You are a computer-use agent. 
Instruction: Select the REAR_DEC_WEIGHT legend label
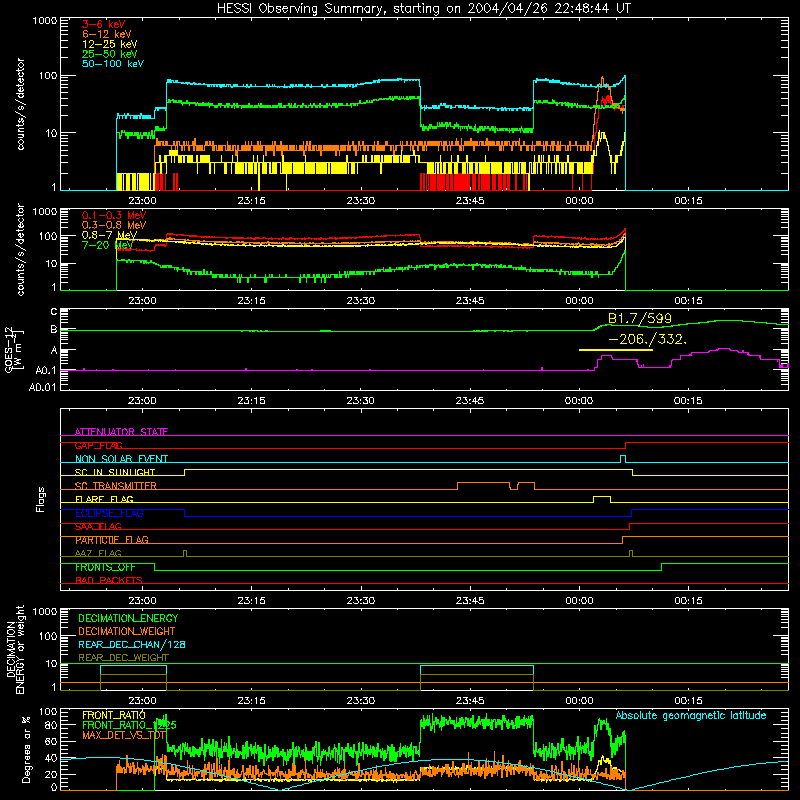[x=123, y=658]
